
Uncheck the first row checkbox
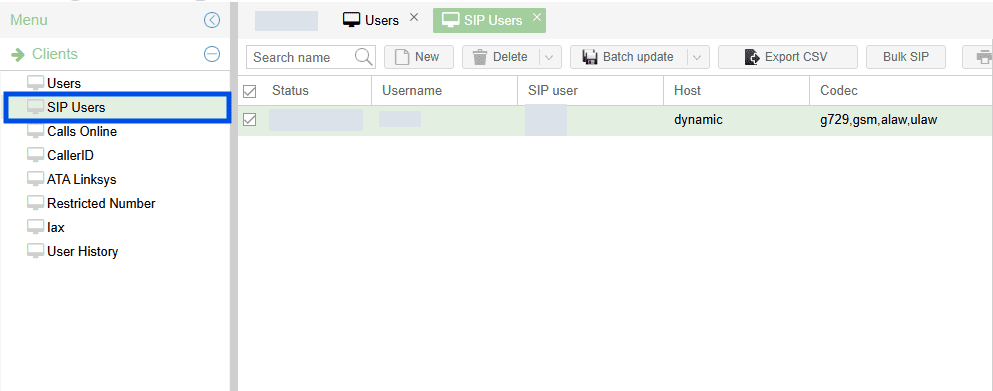click(250, 119)
